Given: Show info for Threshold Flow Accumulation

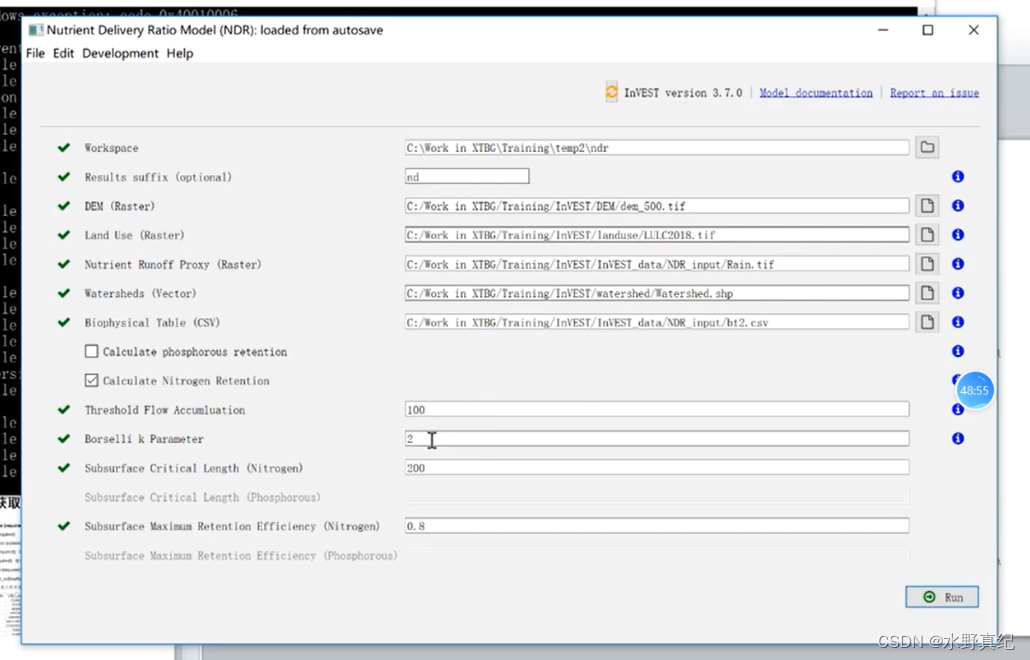Looking at the screenshot, I should click(958, 410).
